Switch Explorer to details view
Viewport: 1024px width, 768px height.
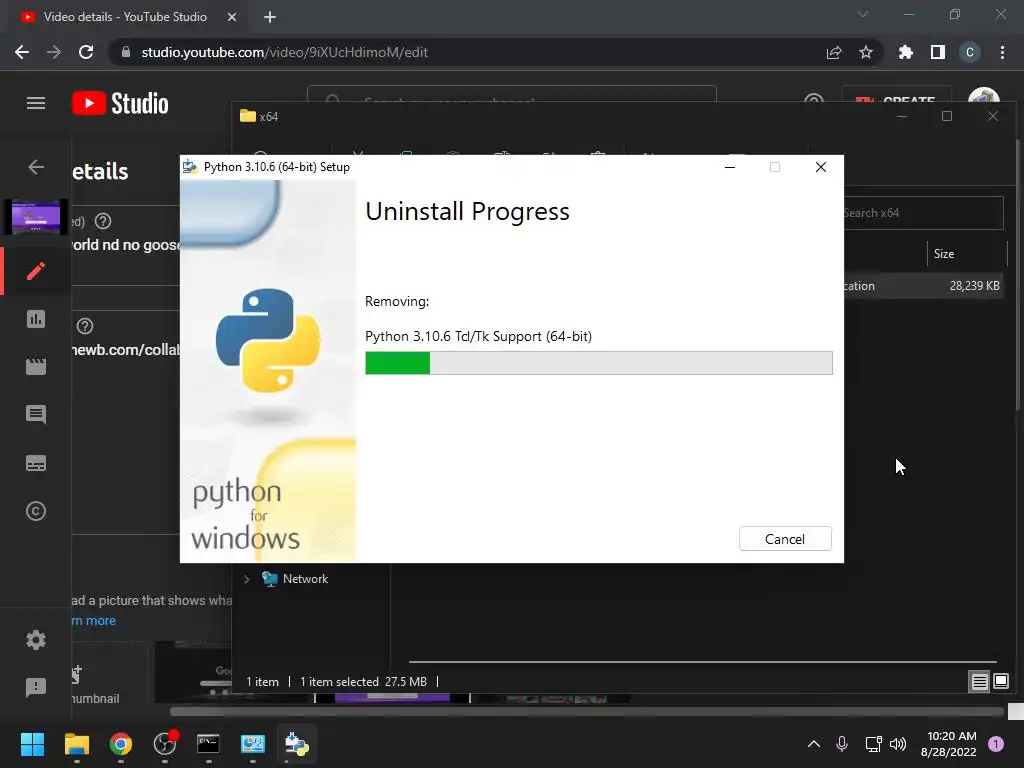(979, 682)
